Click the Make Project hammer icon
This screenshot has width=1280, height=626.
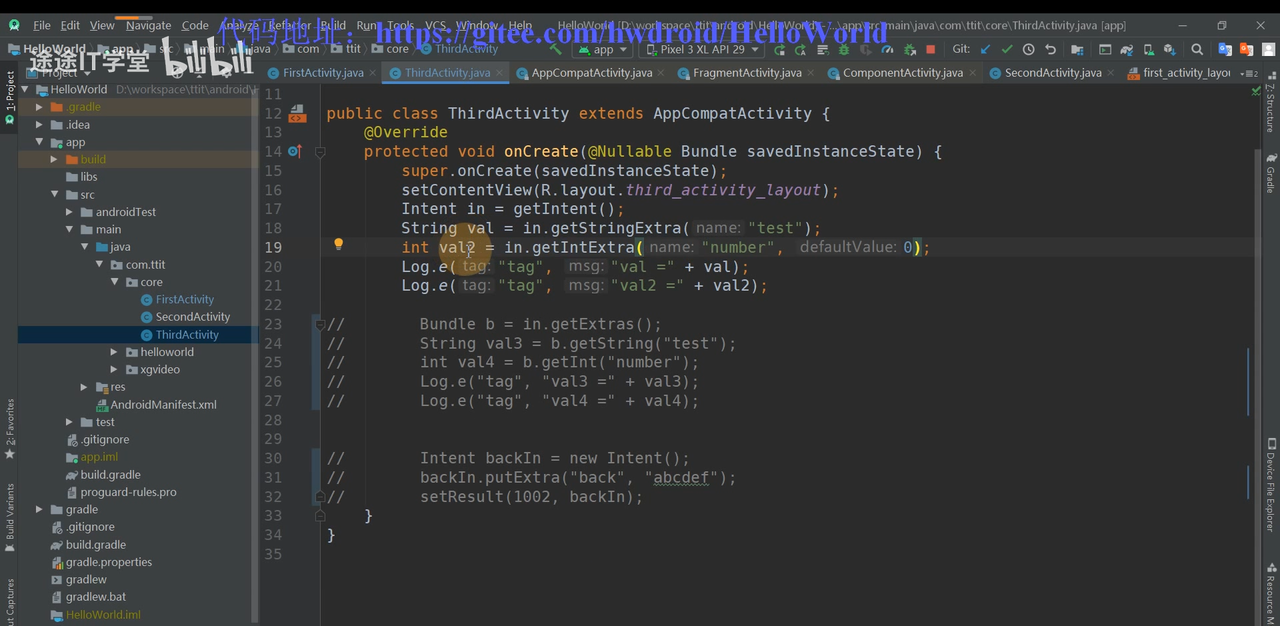click(556, 49)
